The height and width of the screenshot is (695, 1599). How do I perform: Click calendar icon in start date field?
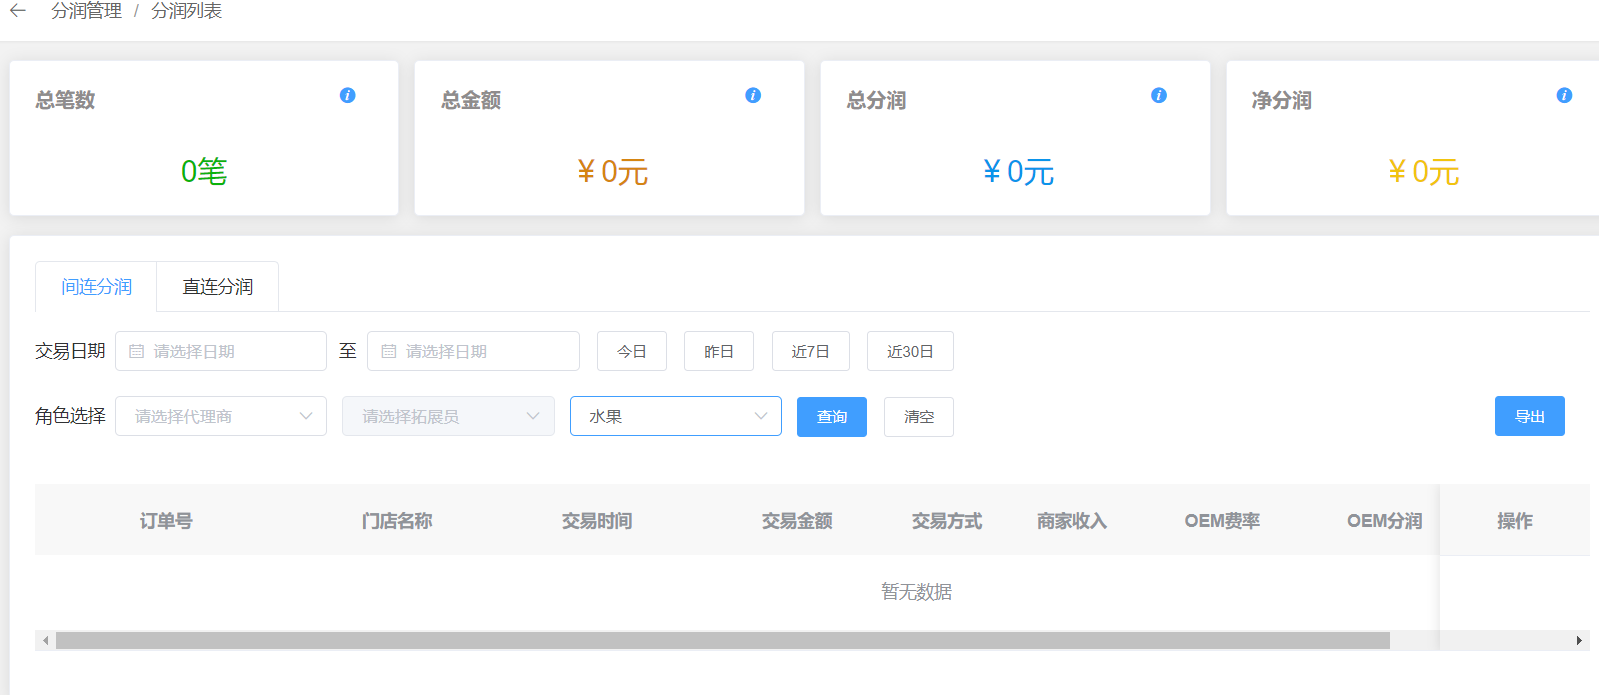[137, 352]
